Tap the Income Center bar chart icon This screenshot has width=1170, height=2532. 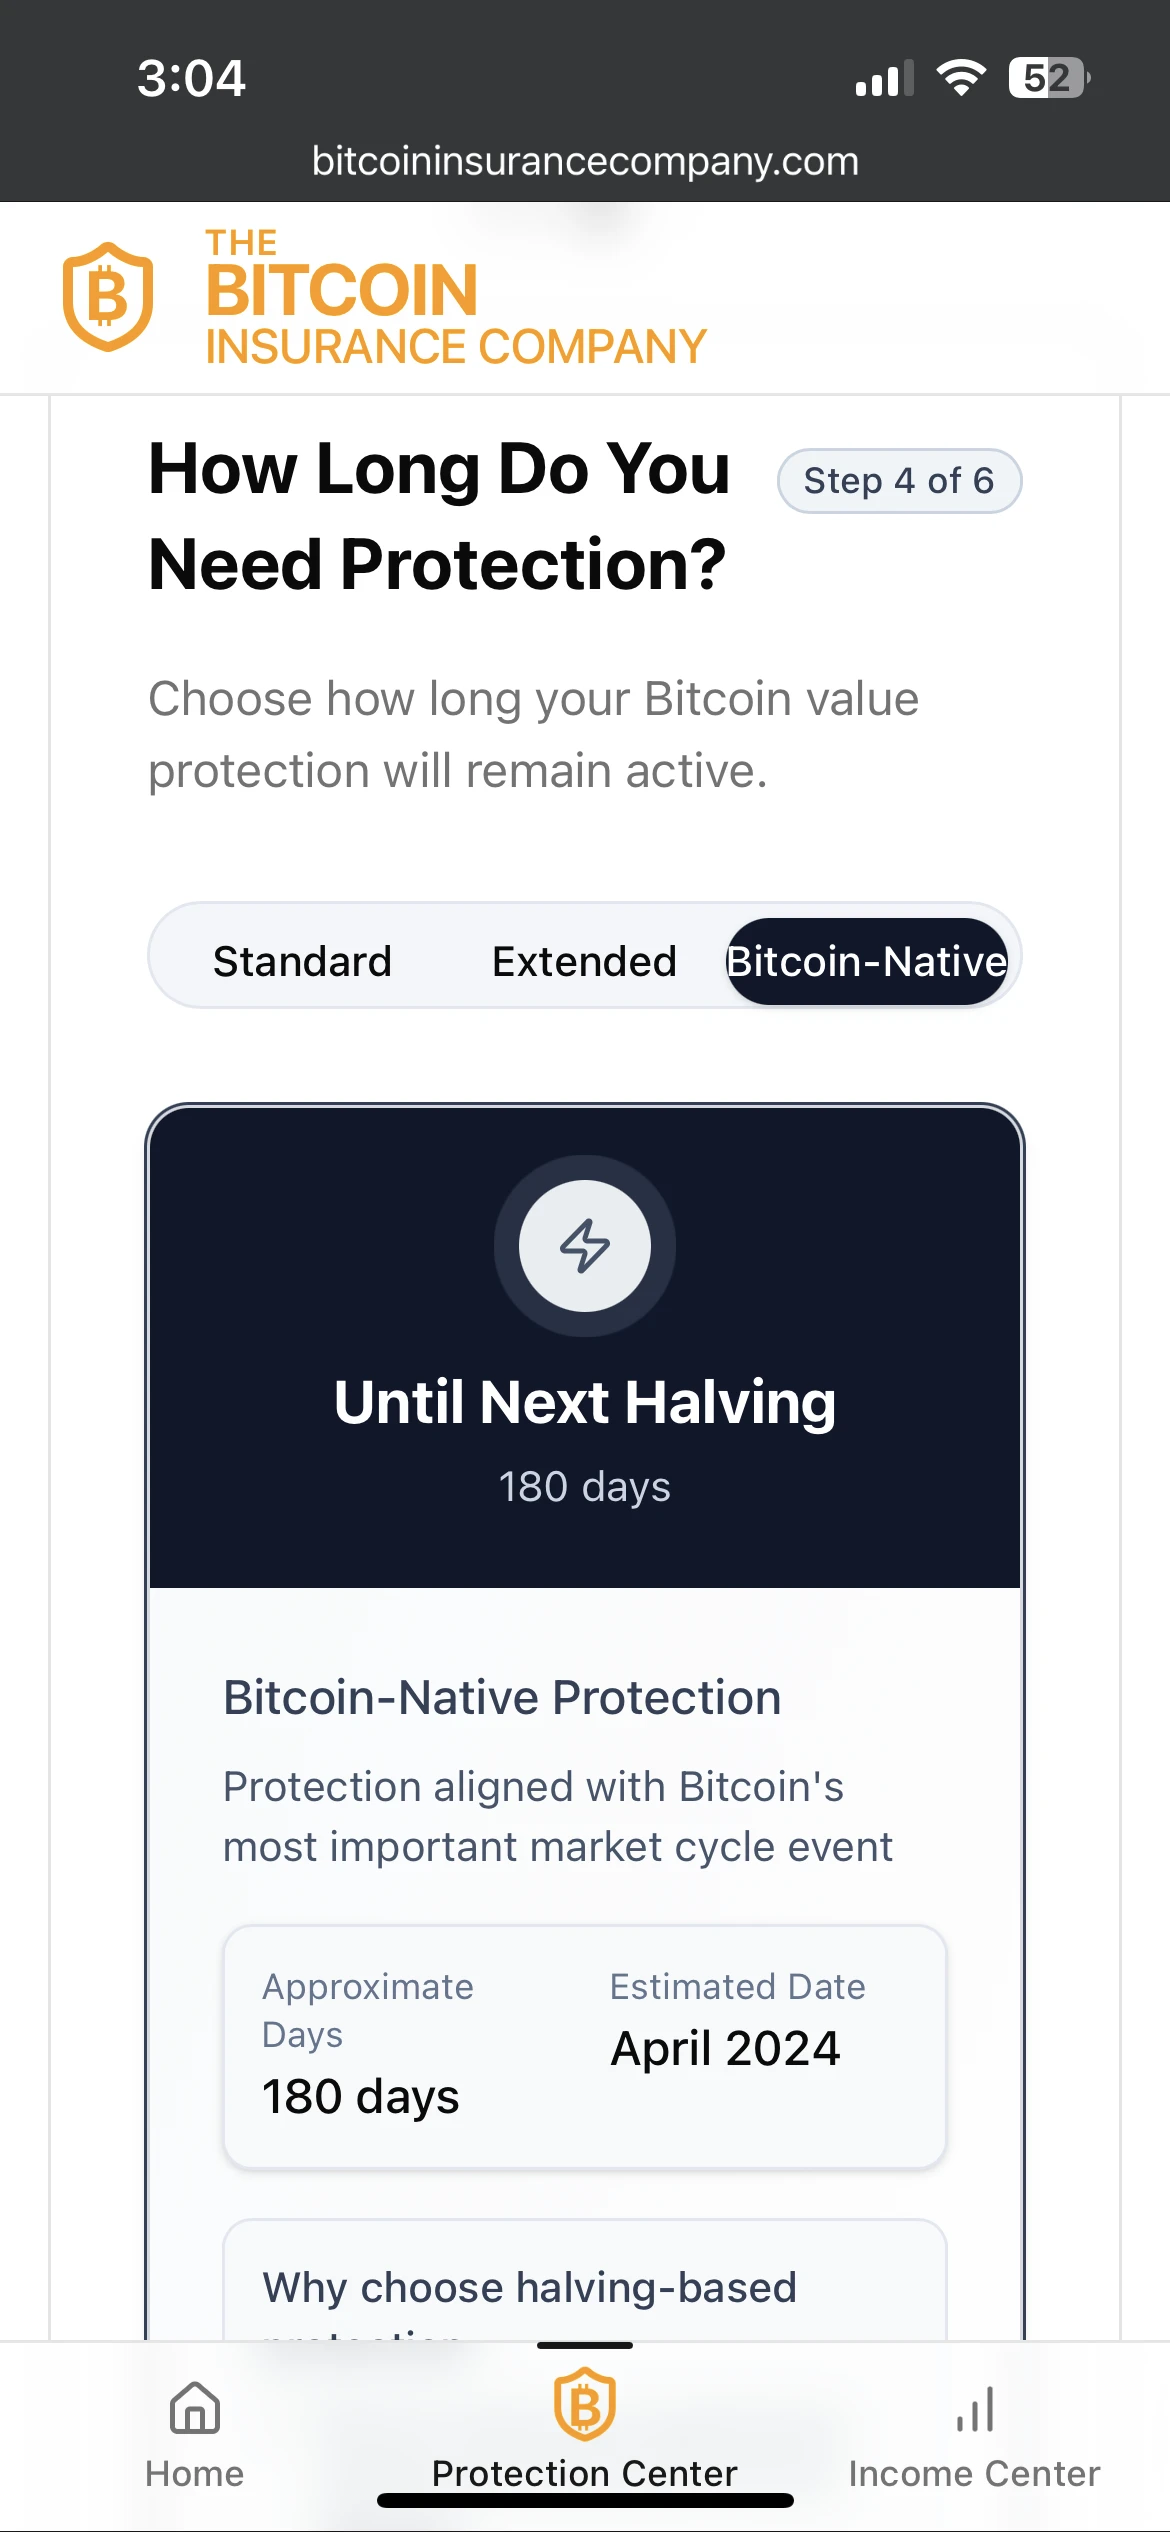pyautogui.click(x=974, y=2408)
